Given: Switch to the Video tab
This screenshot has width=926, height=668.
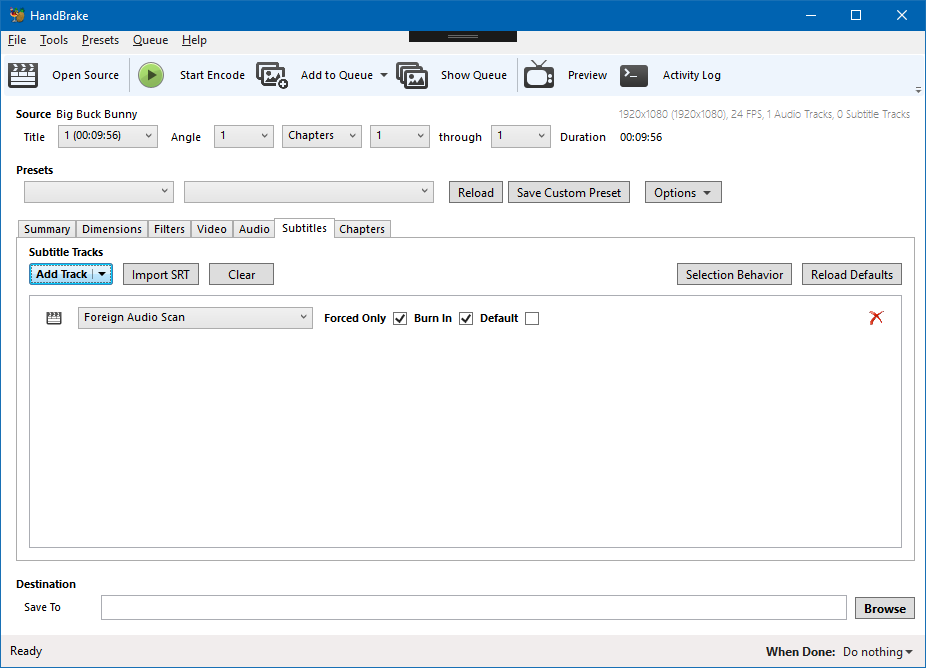Looking at the screenshot, I should coord(212,229).
